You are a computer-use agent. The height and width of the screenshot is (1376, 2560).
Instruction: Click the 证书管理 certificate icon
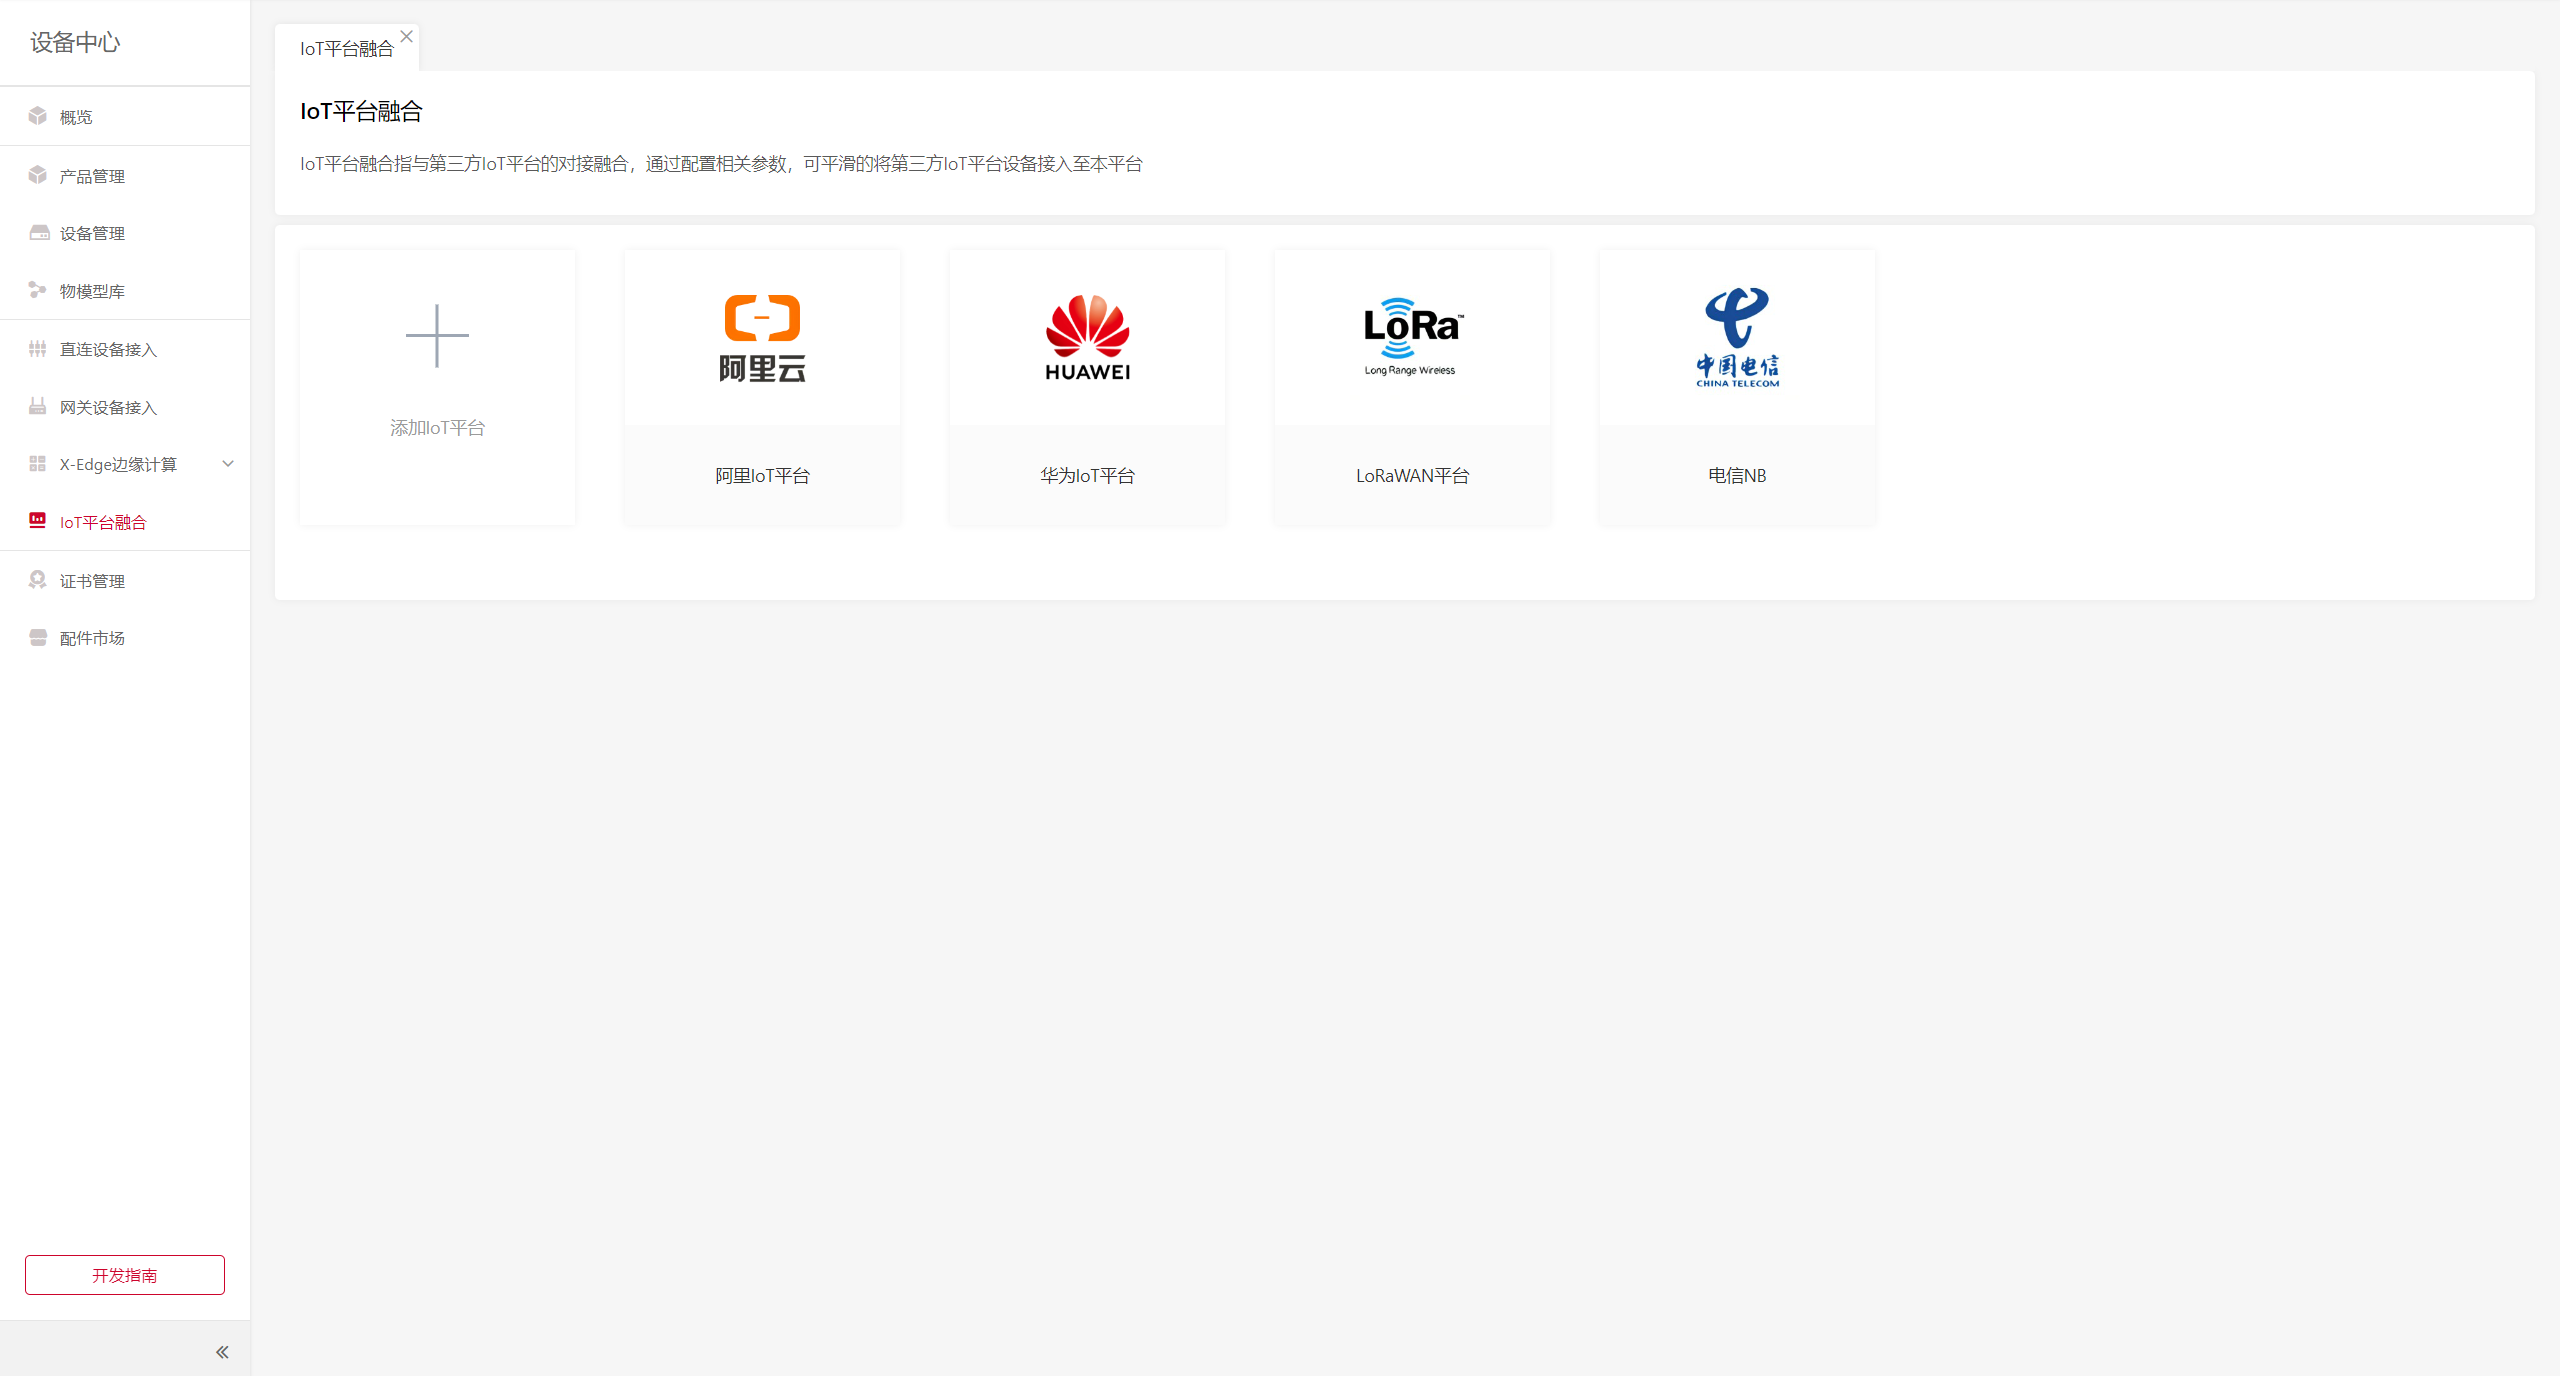pos(38,580)
